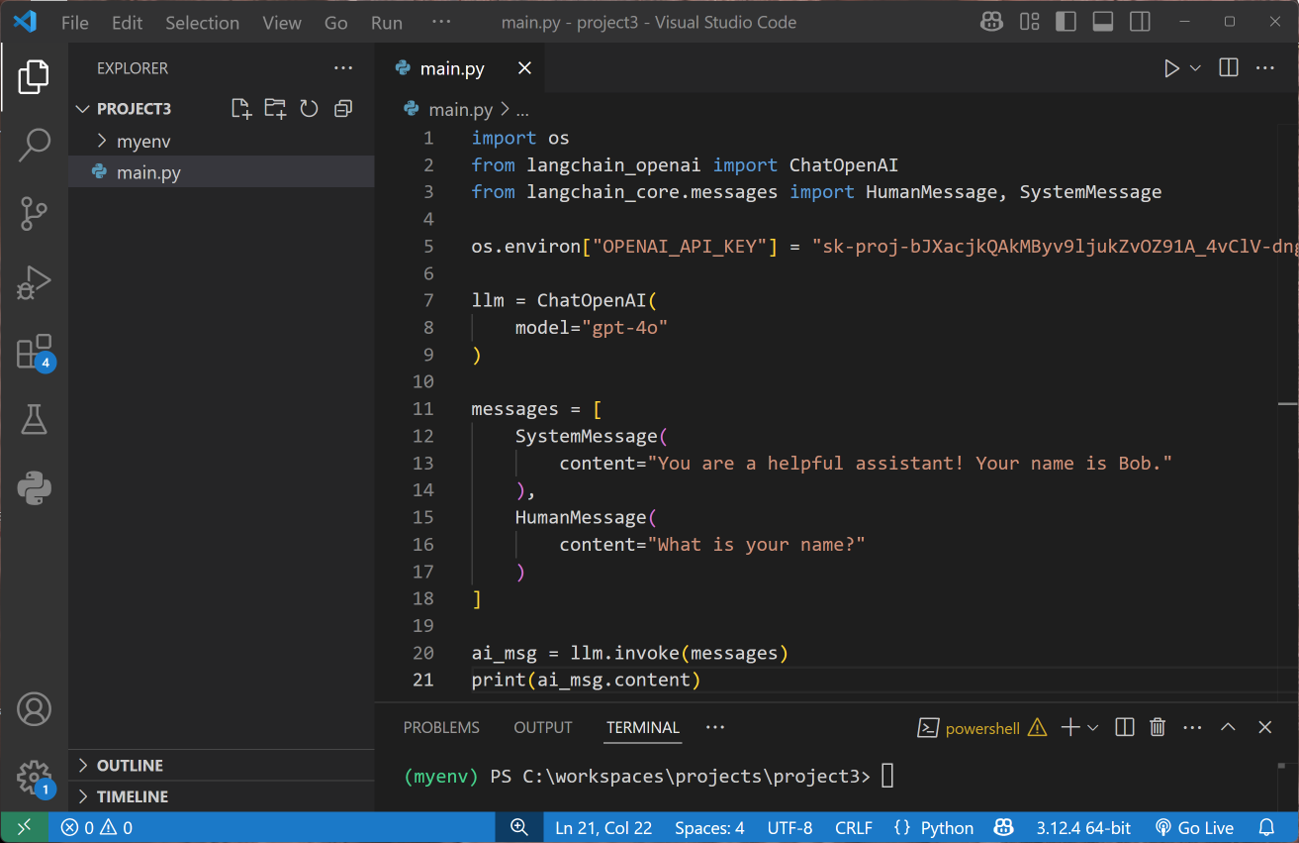1299x843 pixels.
Task: Open Source Control view
Action: (34, 213)
